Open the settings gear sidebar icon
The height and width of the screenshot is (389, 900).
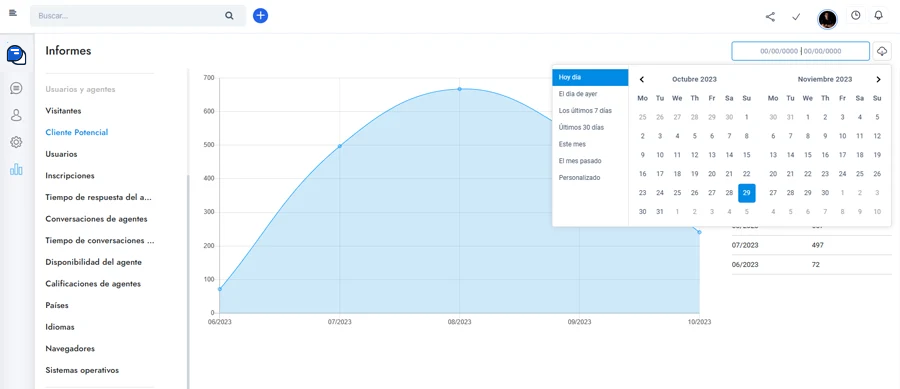pyautogui.click(x=16, y=142)
